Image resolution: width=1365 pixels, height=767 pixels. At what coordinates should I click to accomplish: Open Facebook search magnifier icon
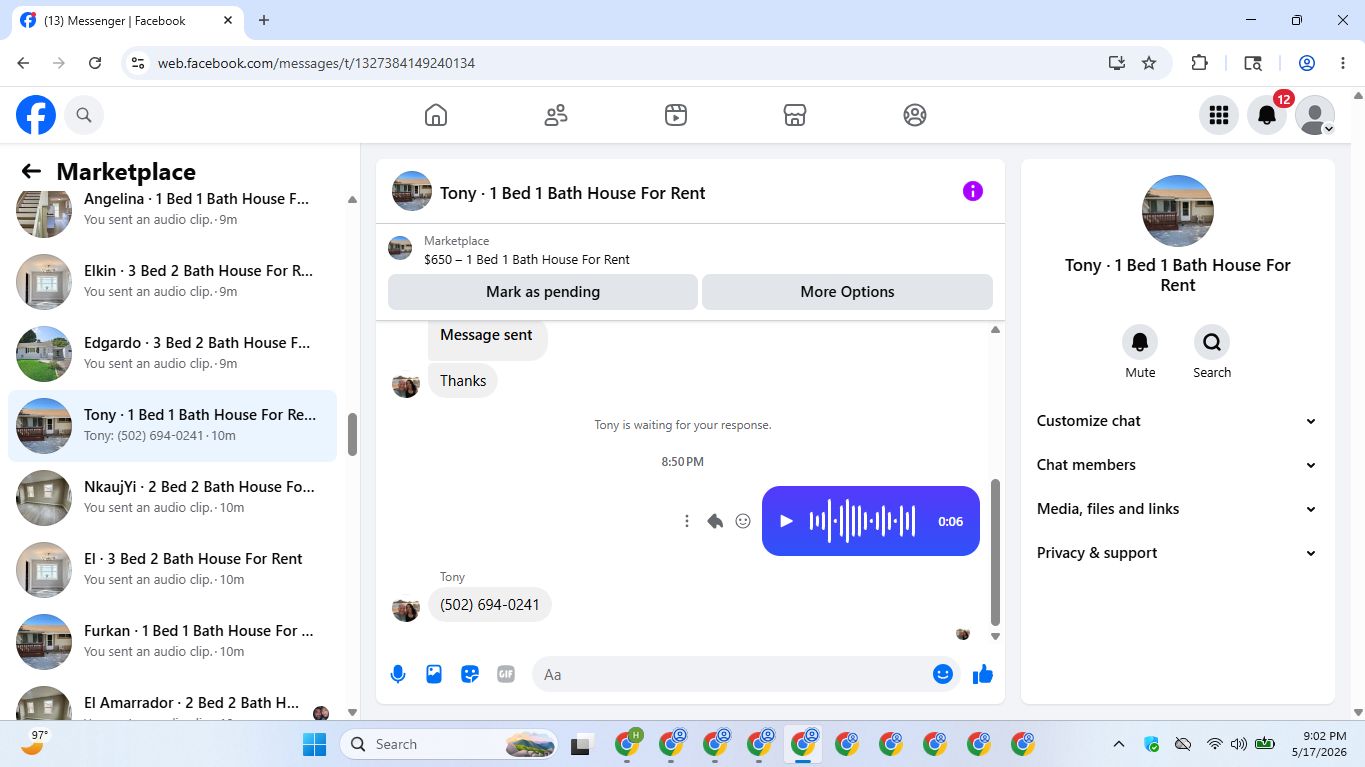click(x=84, y=115)
